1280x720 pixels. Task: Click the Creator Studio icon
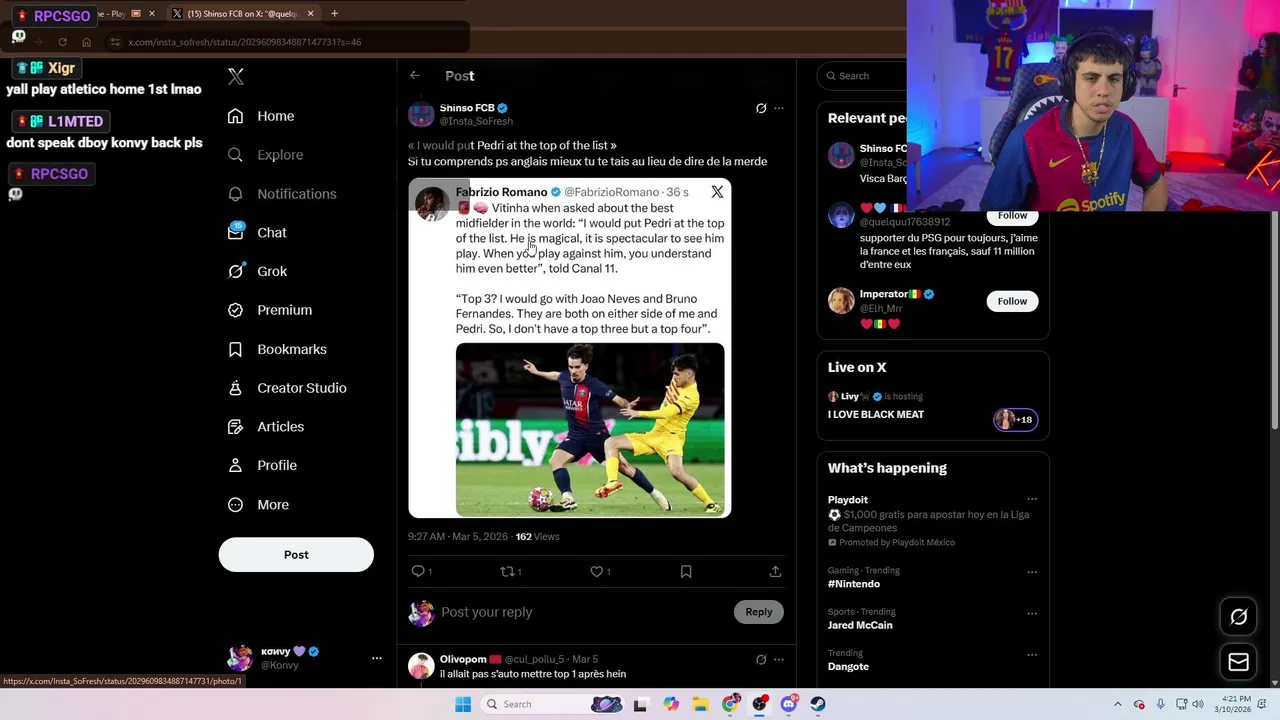[x=235, y=388]
